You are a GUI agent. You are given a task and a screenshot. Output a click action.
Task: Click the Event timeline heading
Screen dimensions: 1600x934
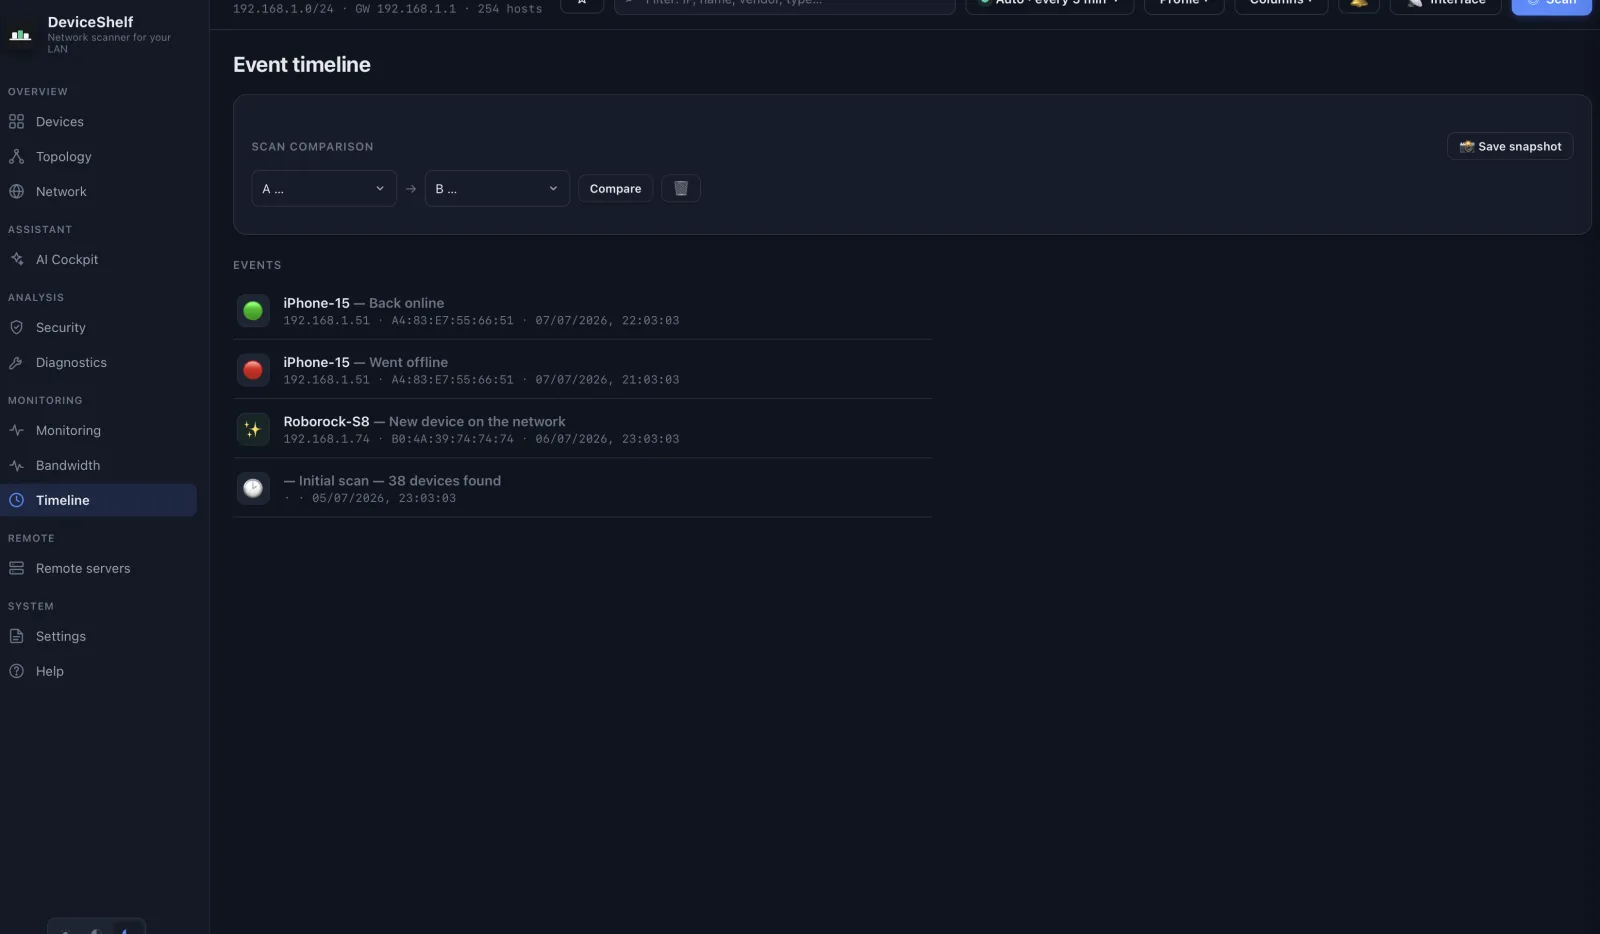coord(302,65)
